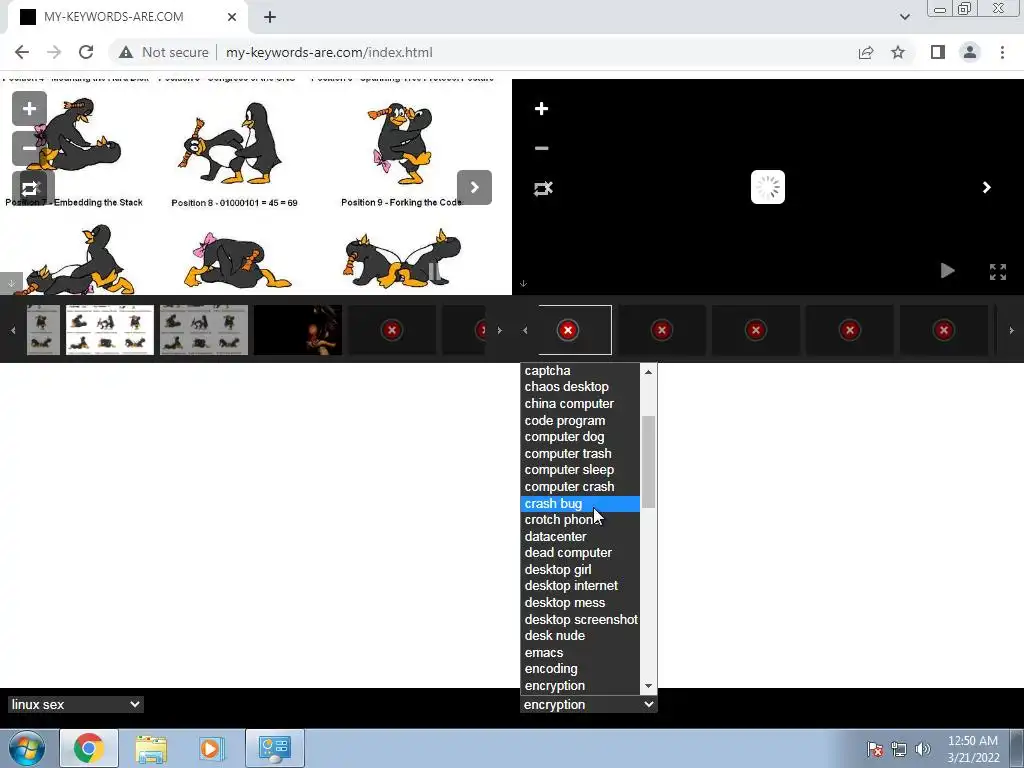Start slideshow with right viewer play button
The width and height of the screenshot is (1024, 768).
[x=947, y=270]
